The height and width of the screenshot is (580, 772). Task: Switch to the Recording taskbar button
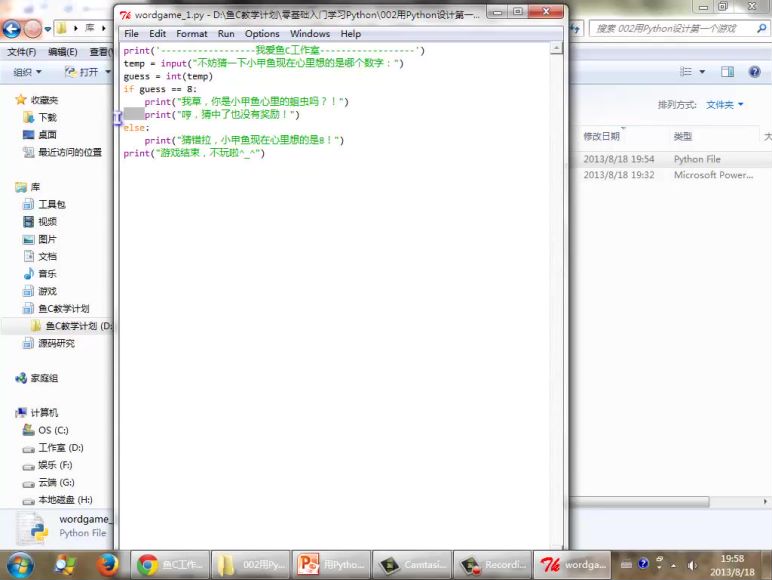click(493, 565)
